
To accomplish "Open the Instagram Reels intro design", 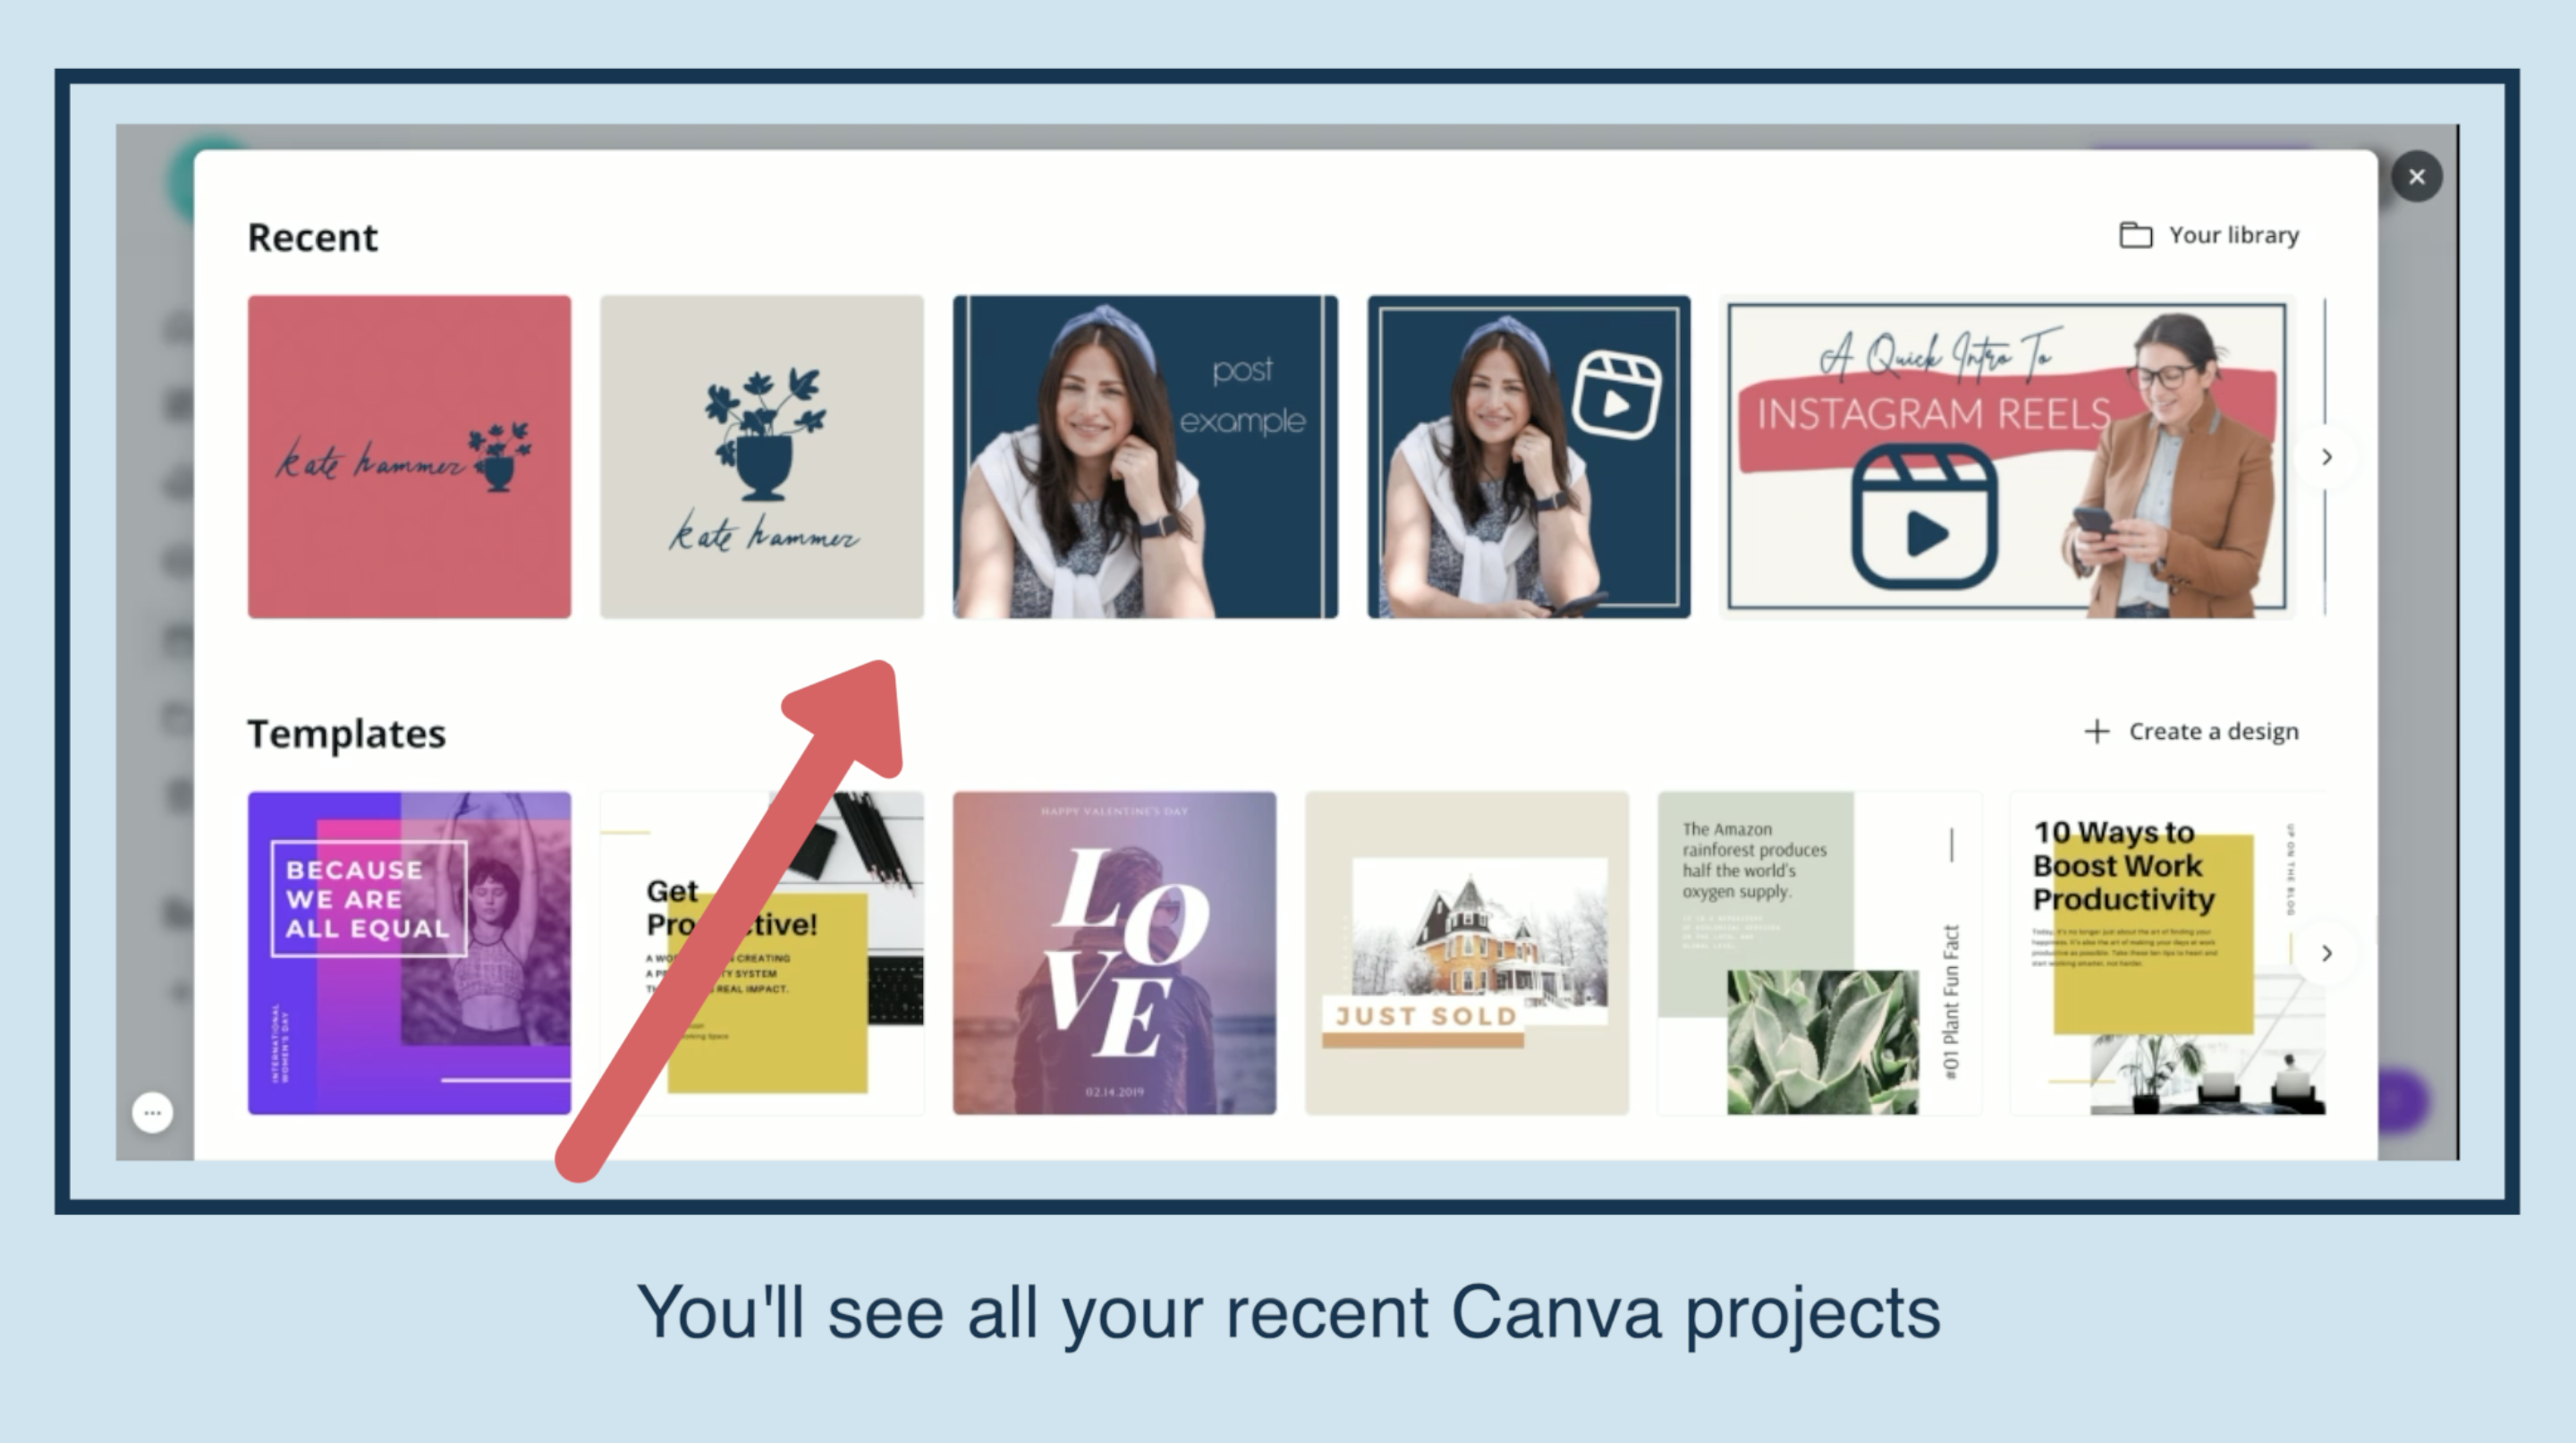I will [2007, 457].
